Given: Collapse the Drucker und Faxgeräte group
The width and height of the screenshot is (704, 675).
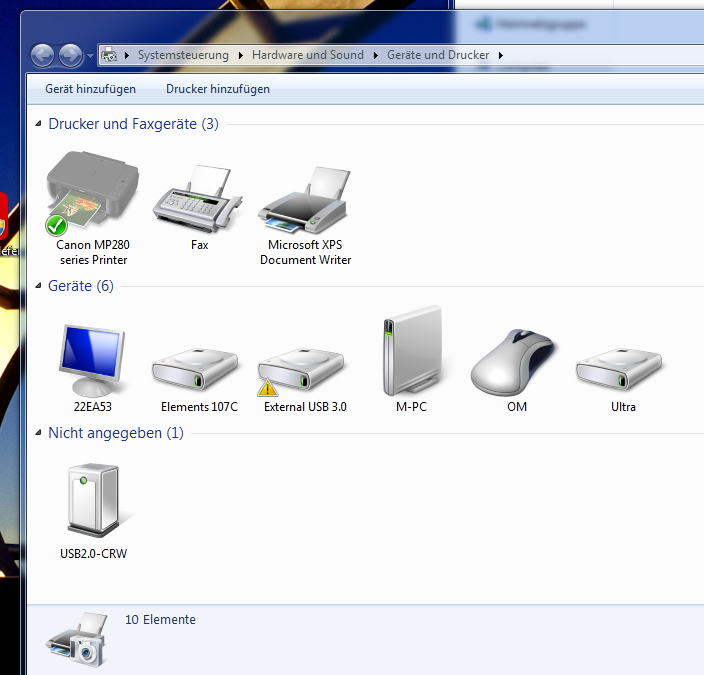Looking at the screenshot, I should pyautogui.click(x=39, y=124).
